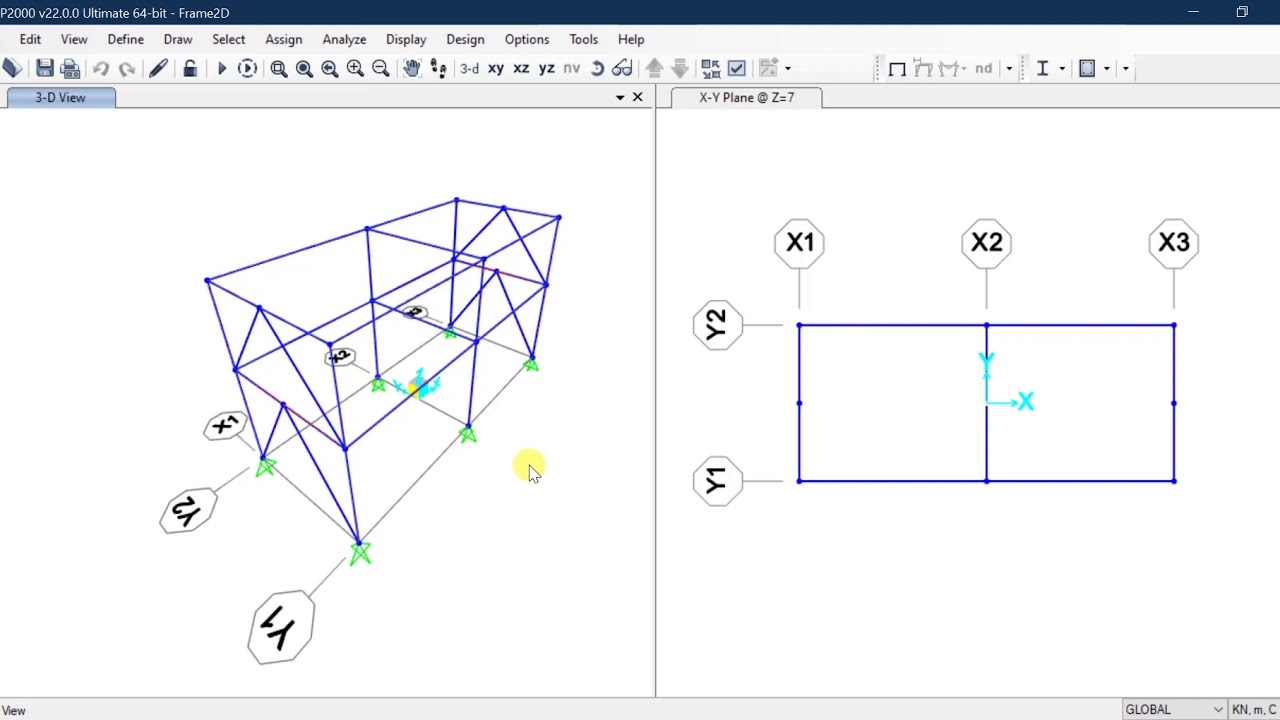Viewport: 1280px width, 720px height.
Task: Open the 3-D View window list dropdown arrow
Action: [620, 97]
